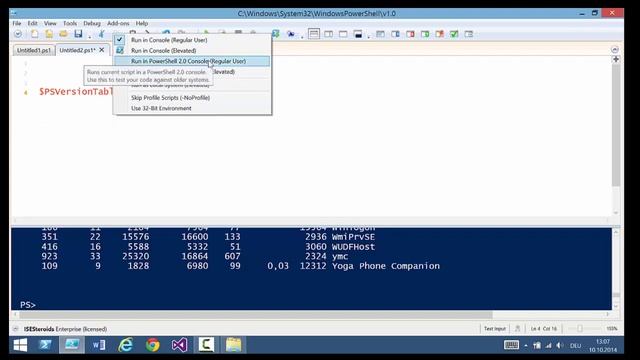The image size is (640, 360).
Task: Click the orange-red panel toolbar icon
Action: (x=440, y=34)
